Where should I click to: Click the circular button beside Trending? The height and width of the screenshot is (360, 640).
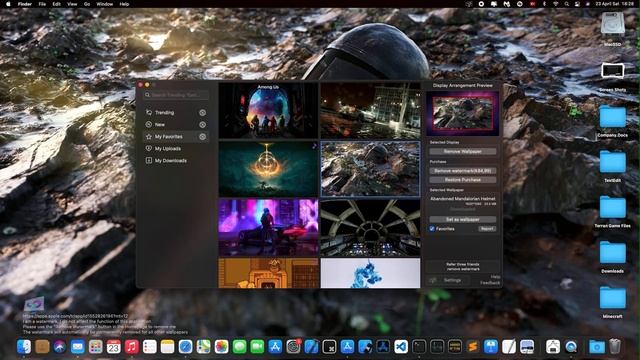point(202,112)
